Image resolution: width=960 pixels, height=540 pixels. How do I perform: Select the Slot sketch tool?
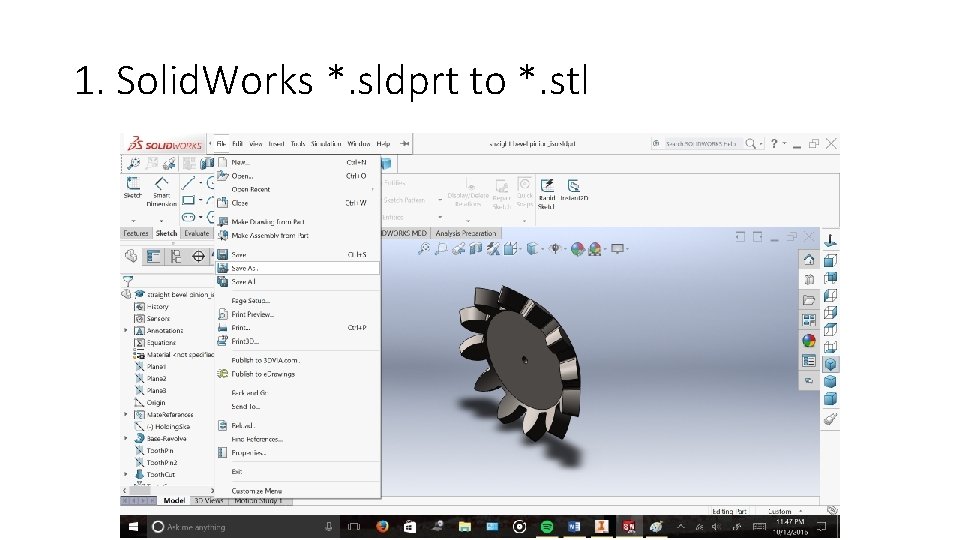189,217
